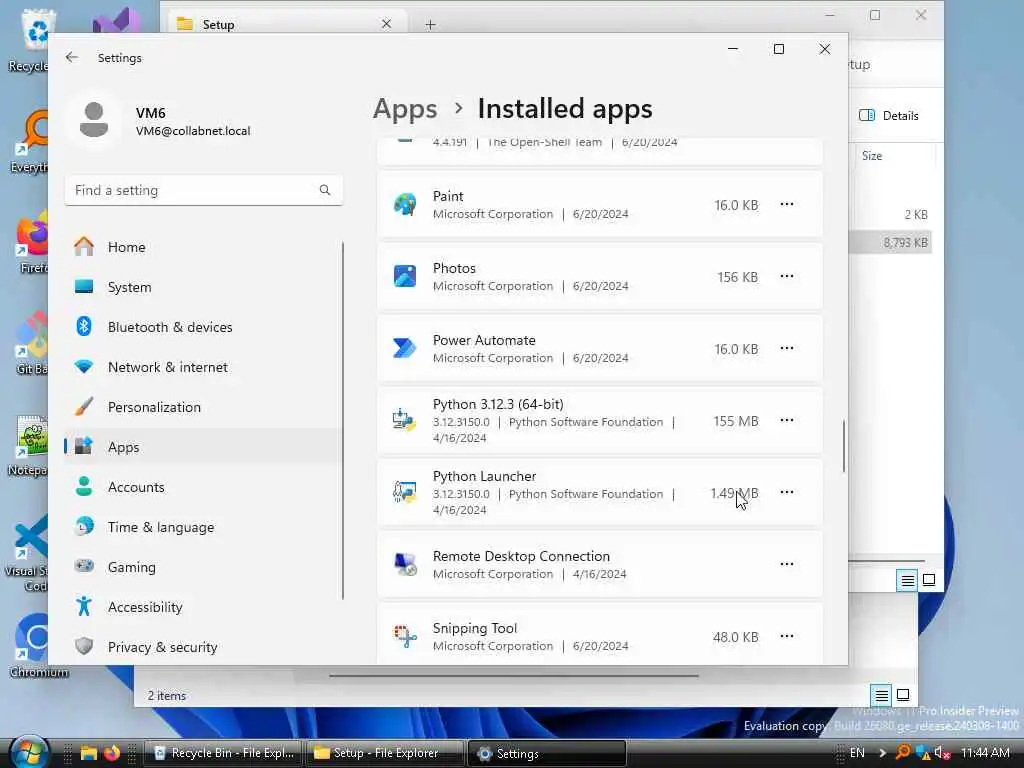Open Time & language settings
The height and width of the screenshot is (768, 1024).
(x=203, y=527)
